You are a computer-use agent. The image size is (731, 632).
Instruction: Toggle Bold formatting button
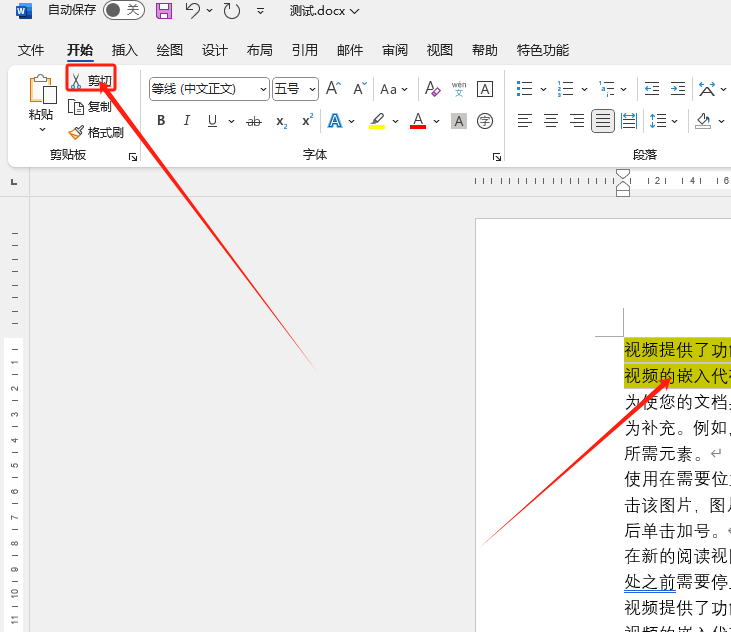point(161,121)
